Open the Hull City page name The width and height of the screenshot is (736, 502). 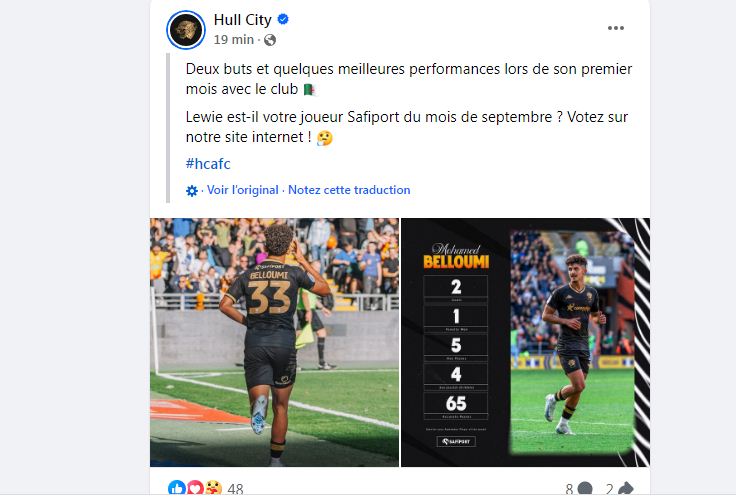click(243, 20)
